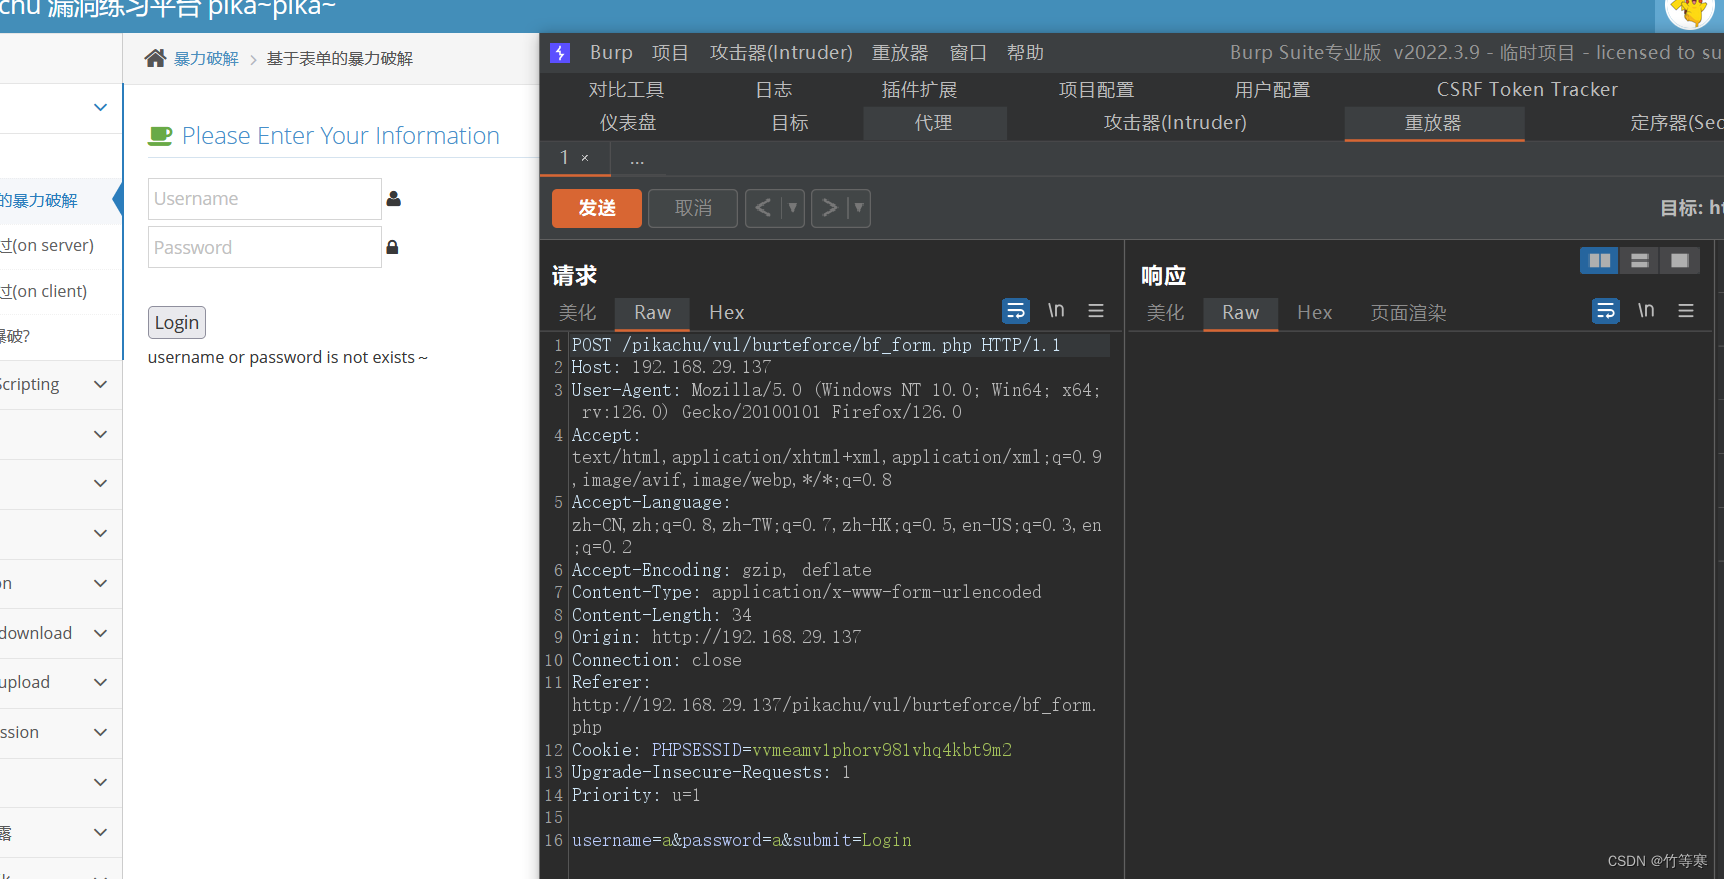The height and width of the screenshot is (879, 1724).
Task: Open 过(on server) sidebar item
Action: [x=47, y=245]
